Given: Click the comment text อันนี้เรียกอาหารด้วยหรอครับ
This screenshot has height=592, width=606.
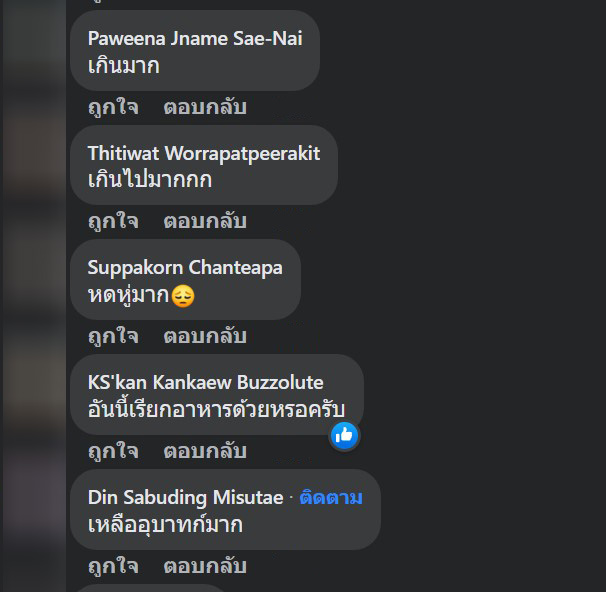Looking at the screenshot, I should [x=216, y=408].
